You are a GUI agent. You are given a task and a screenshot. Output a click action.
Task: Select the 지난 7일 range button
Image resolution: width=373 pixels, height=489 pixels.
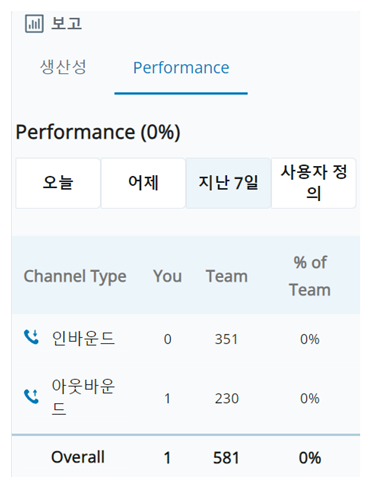click(228, 183)
